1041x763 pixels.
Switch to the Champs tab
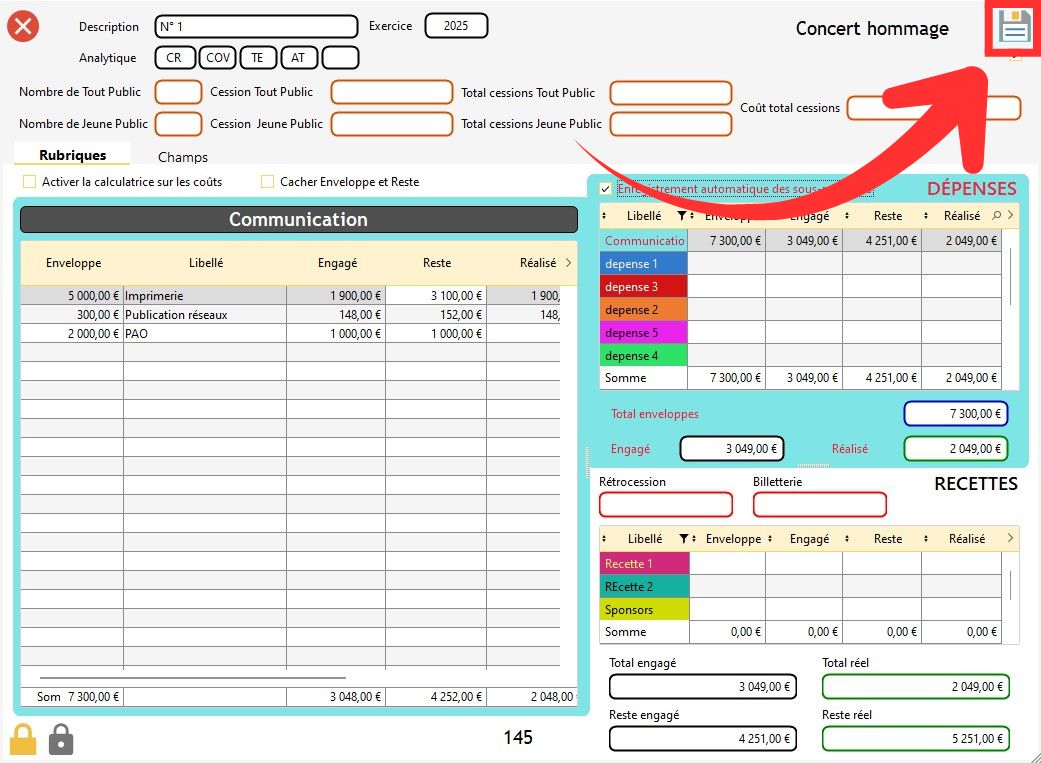coord(183,157)
